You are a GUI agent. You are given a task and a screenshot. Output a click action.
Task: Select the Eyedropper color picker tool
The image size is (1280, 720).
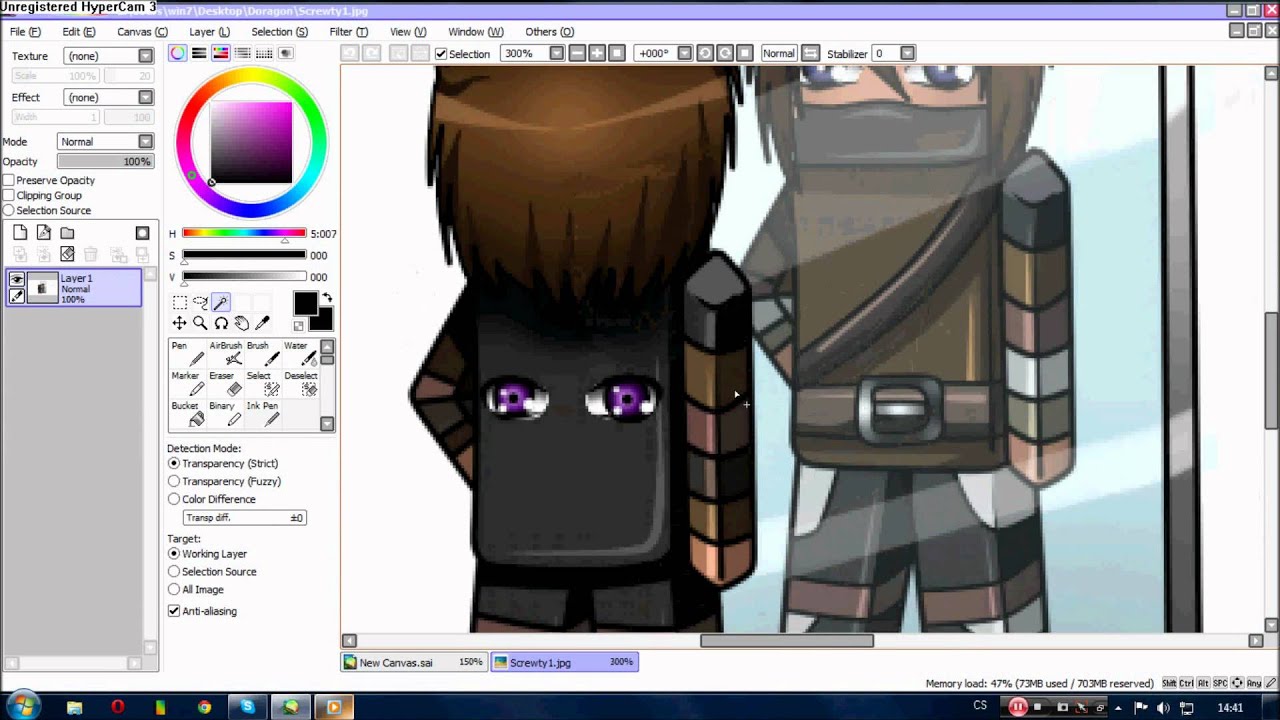262,323
